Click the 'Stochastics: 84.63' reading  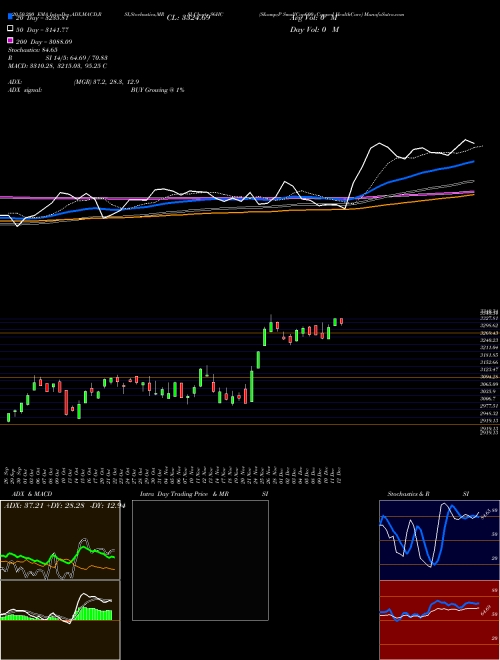33,50
